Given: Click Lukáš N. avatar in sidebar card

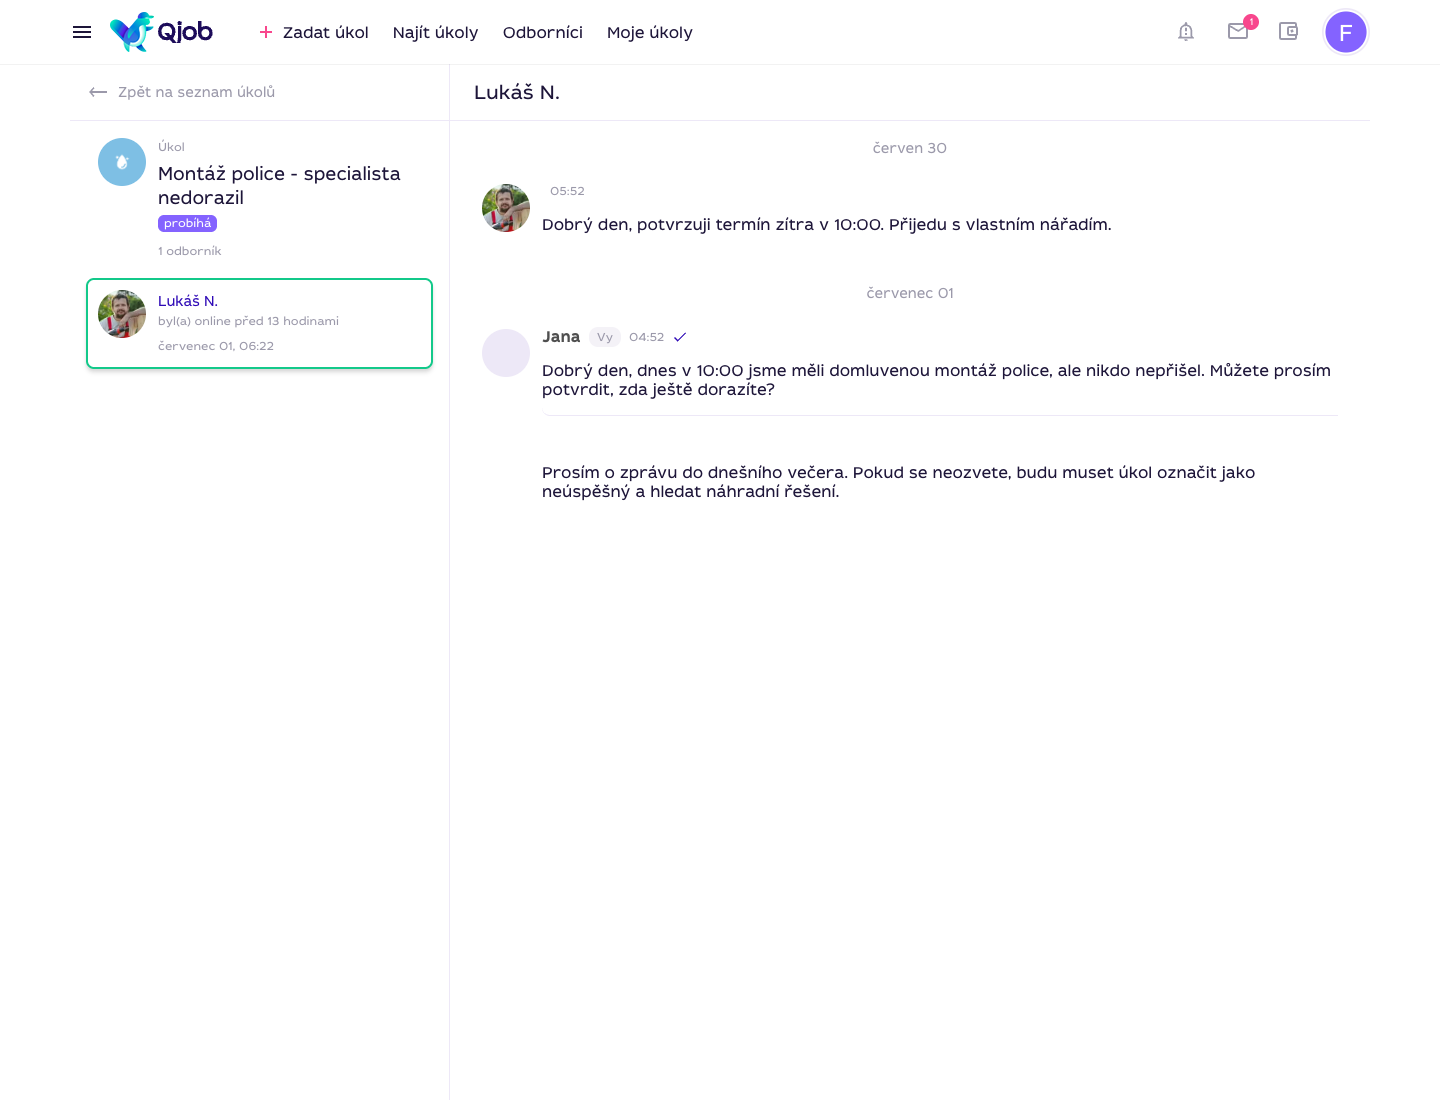Looking at the screenshot, I should [x=122, y=314].
